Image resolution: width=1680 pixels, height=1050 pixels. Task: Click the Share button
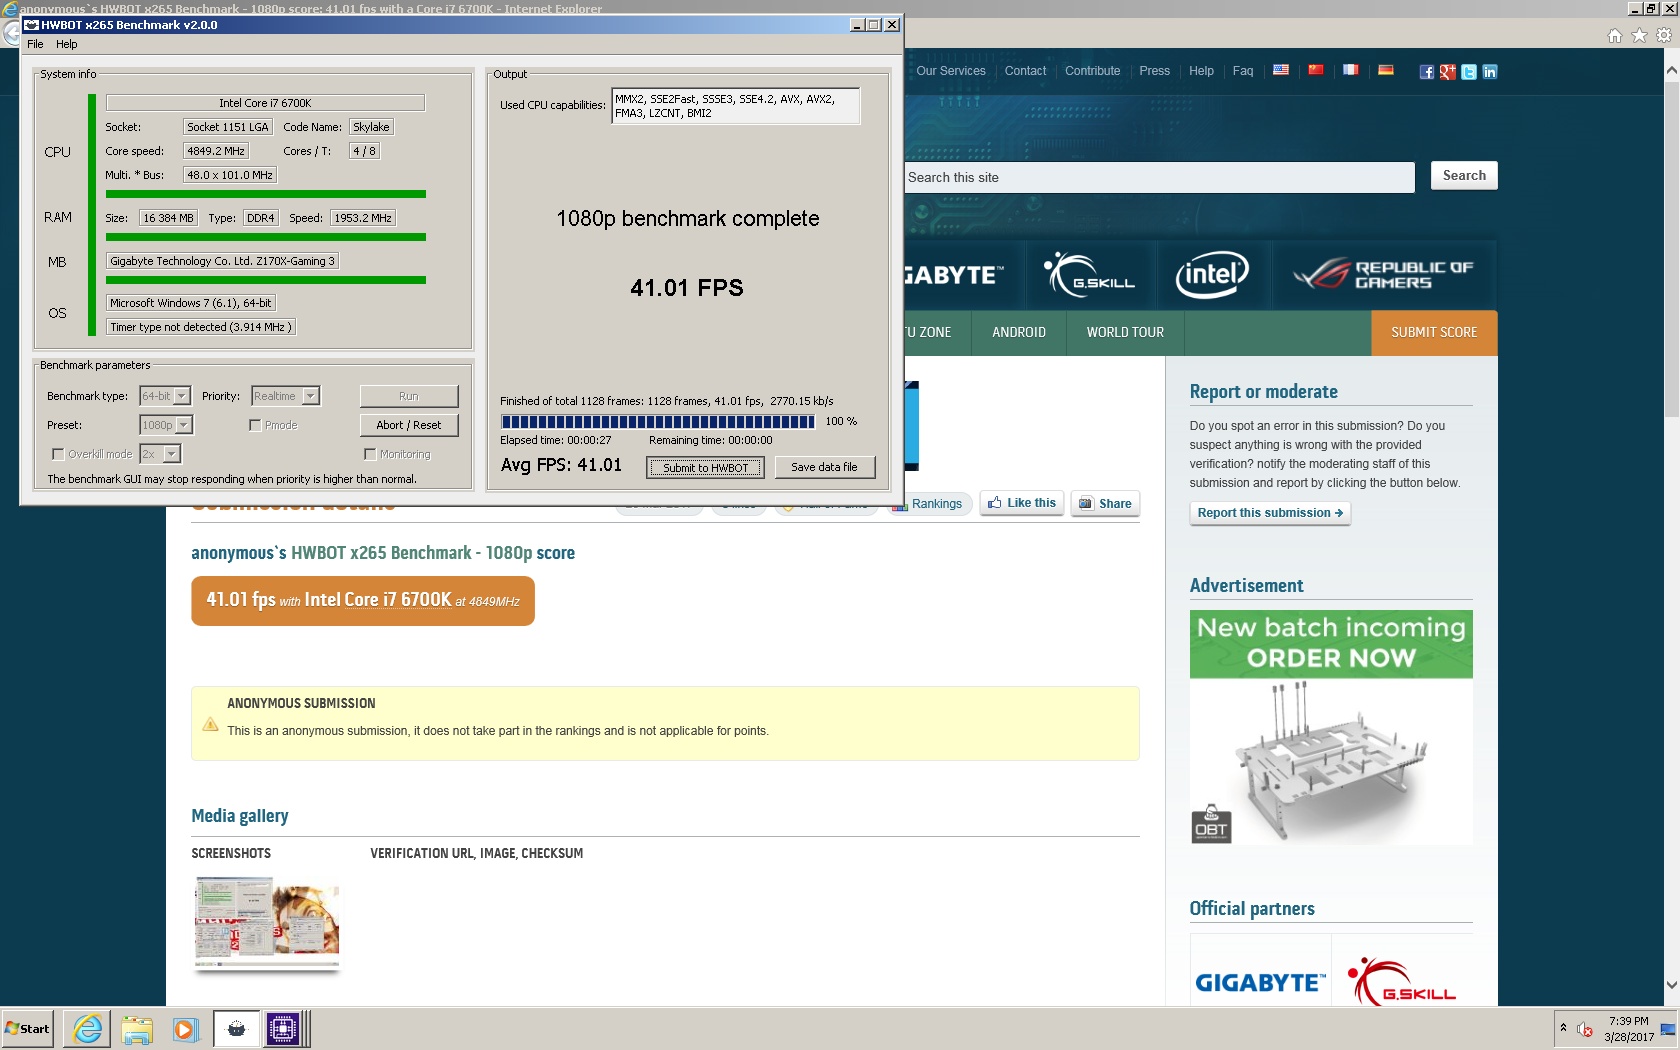click(1105, 503)
